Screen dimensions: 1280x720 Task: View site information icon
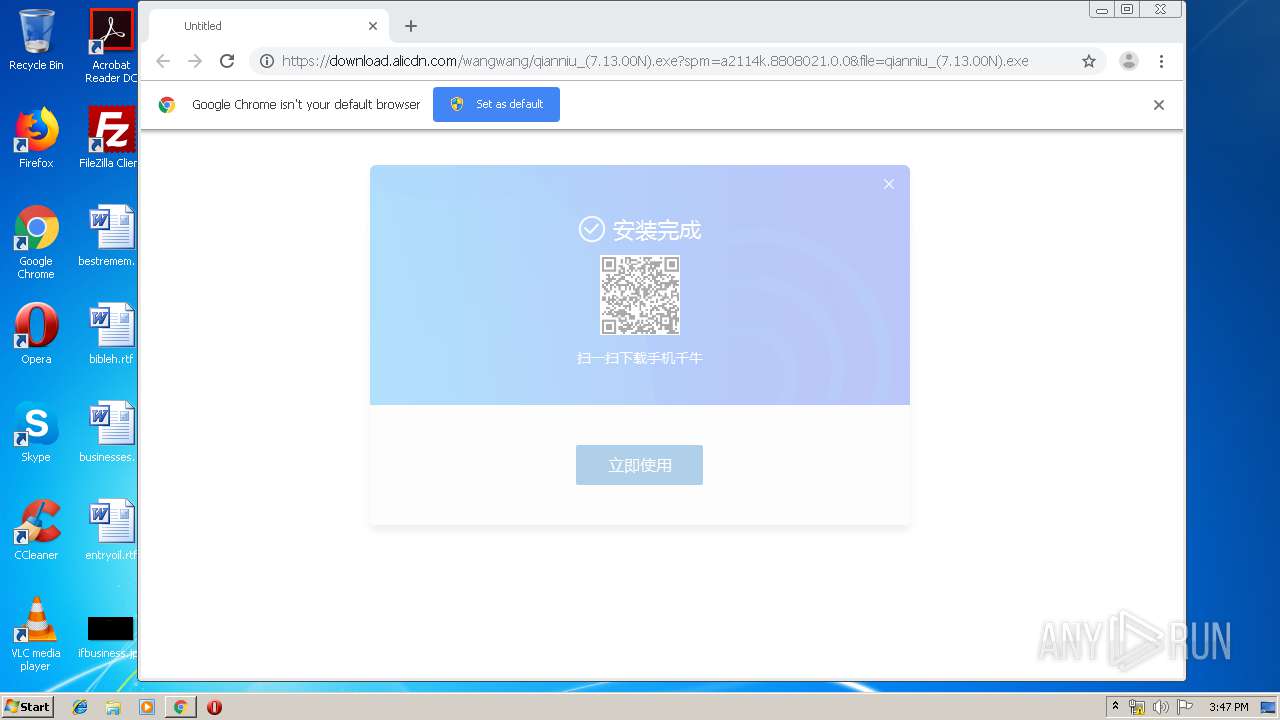click(267, 61)
